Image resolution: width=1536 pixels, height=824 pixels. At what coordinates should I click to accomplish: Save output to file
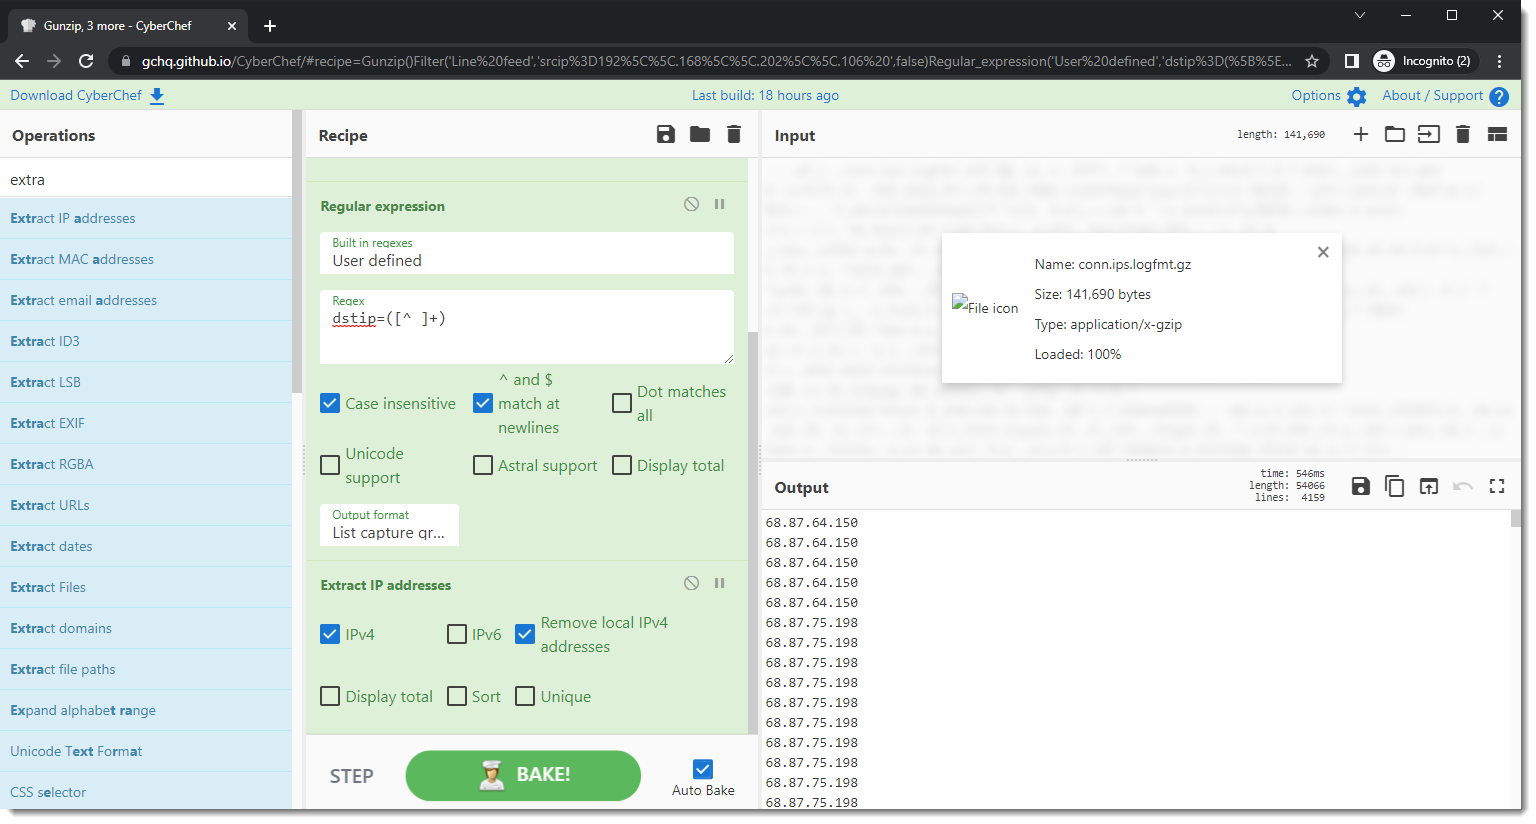click(x=1360, y=487)
